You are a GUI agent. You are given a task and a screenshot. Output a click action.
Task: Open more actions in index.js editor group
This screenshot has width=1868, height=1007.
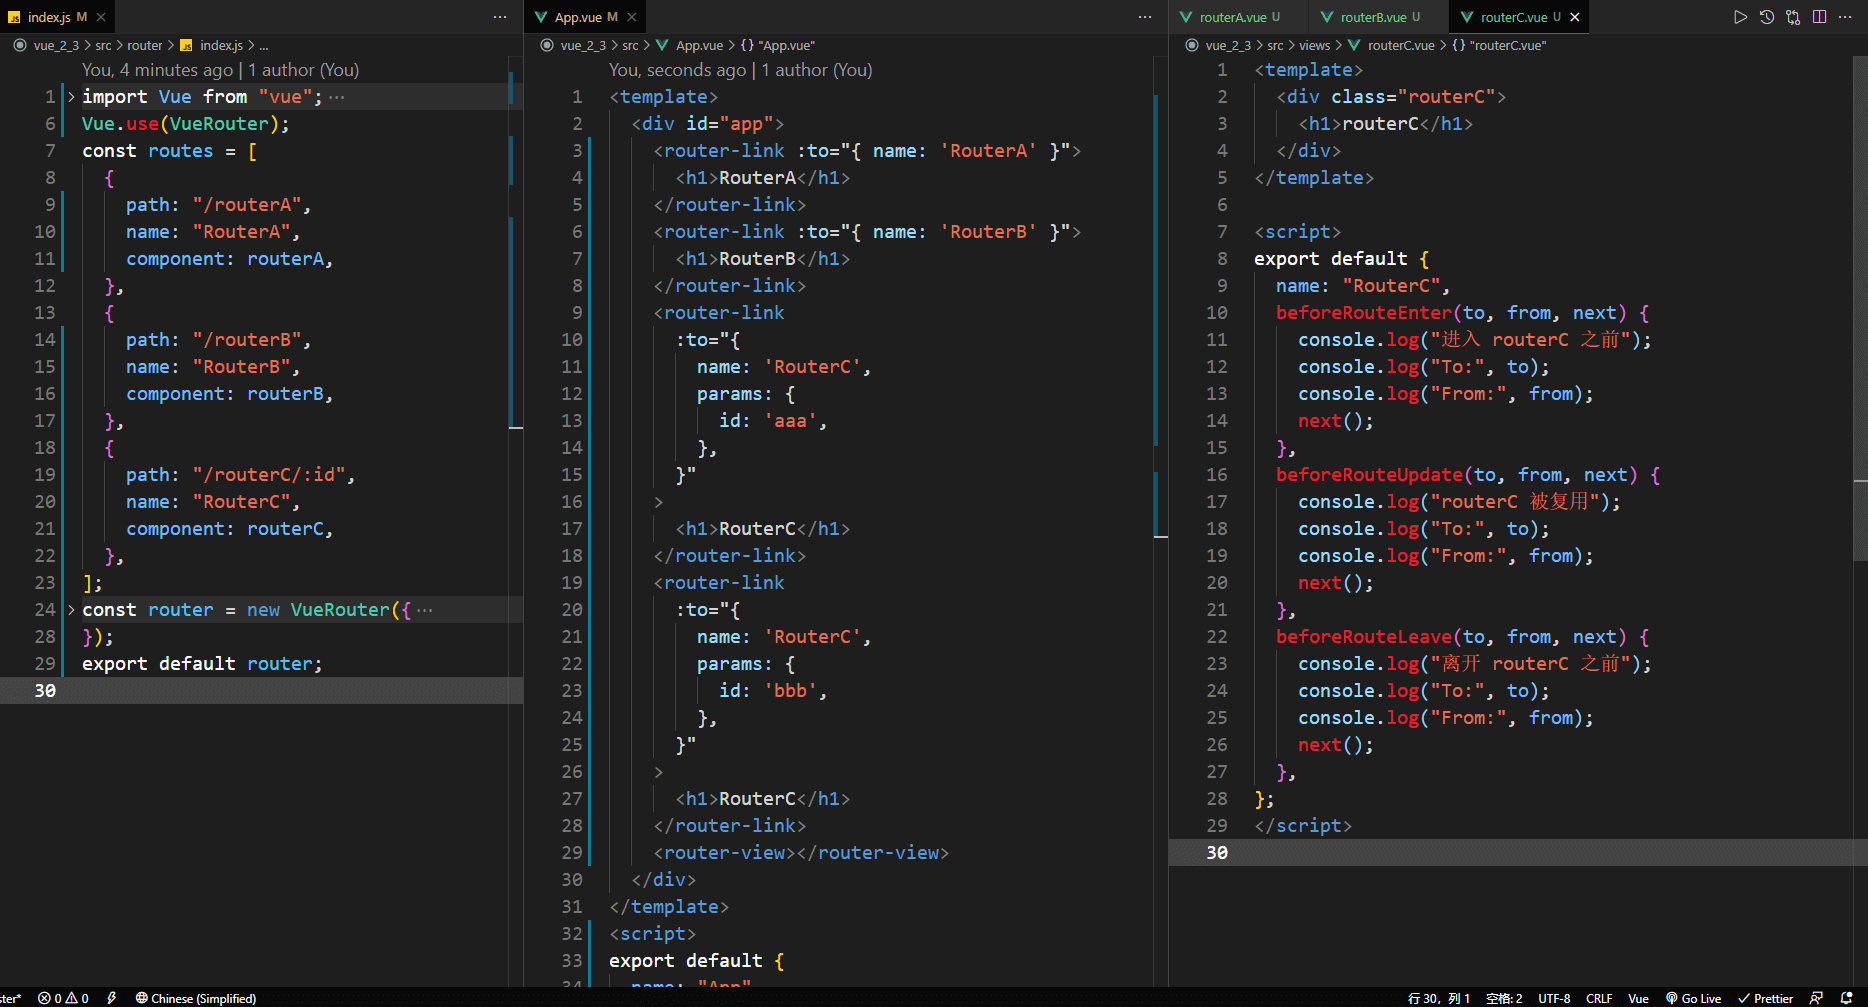click(x=500, y=17)
